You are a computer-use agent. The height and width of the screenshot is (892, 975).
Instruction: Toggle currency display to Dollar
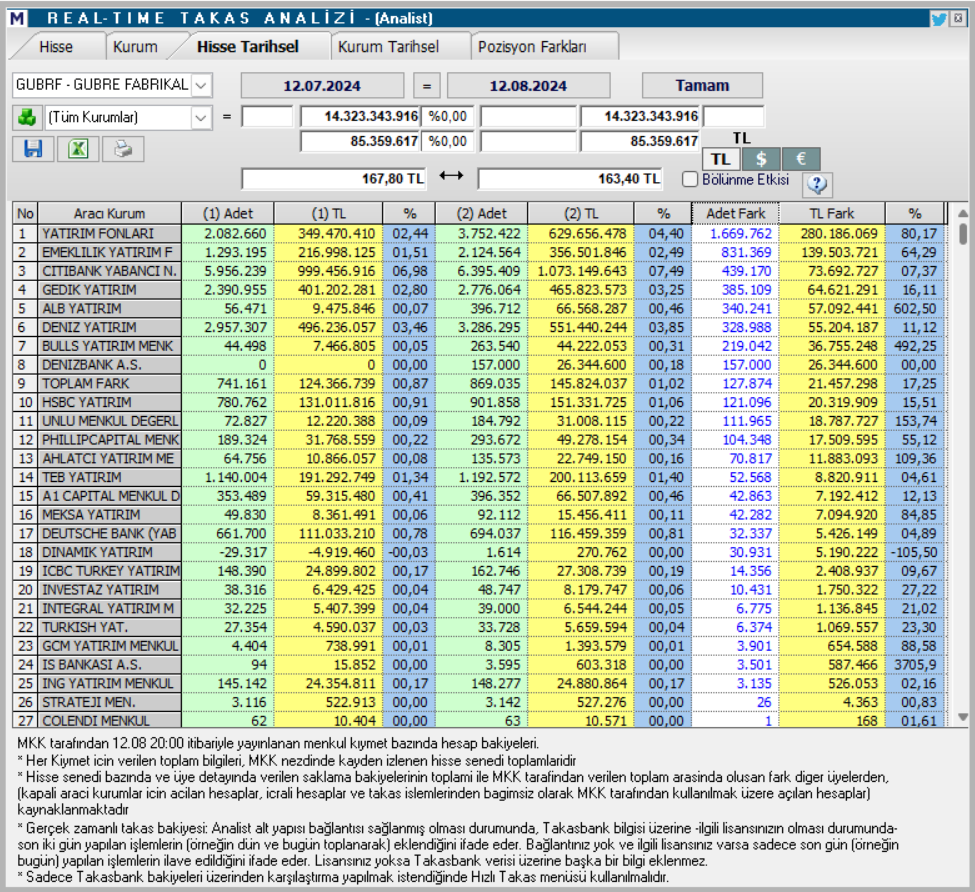click(760, 160)
